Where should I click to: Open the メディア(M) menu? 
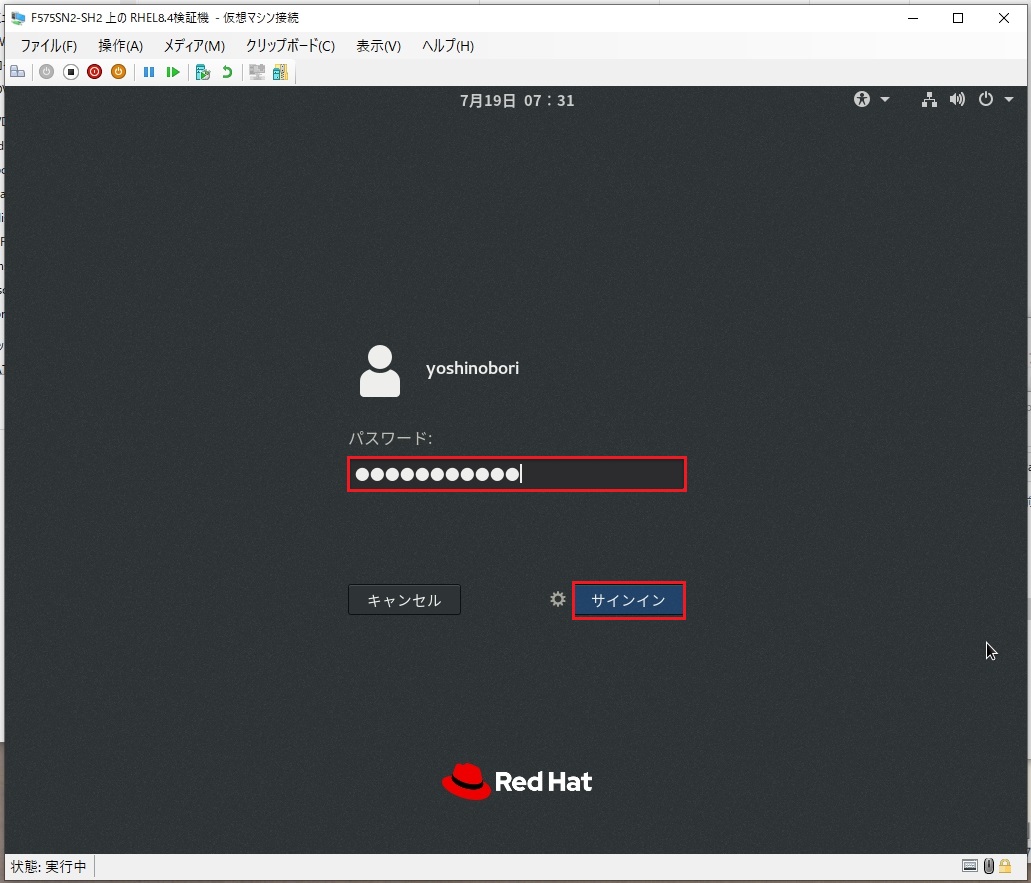[193, 45]
